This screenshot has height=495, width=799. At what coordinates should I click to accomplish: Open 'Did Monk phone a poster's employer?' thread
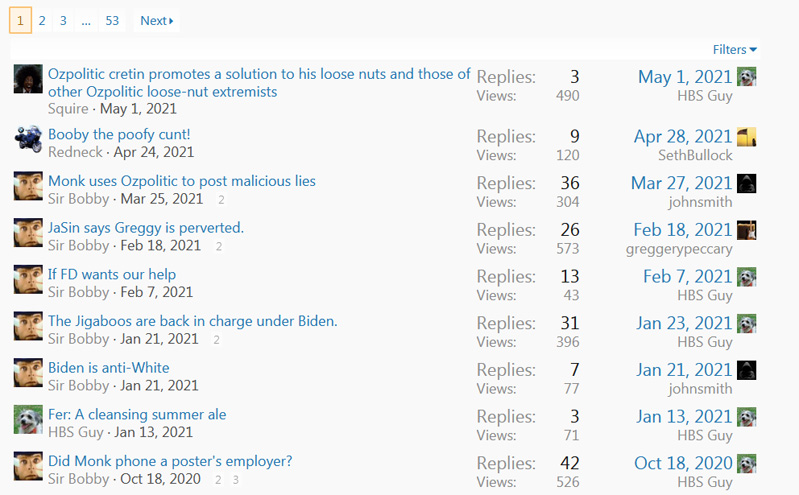click(x=170, y=461)
